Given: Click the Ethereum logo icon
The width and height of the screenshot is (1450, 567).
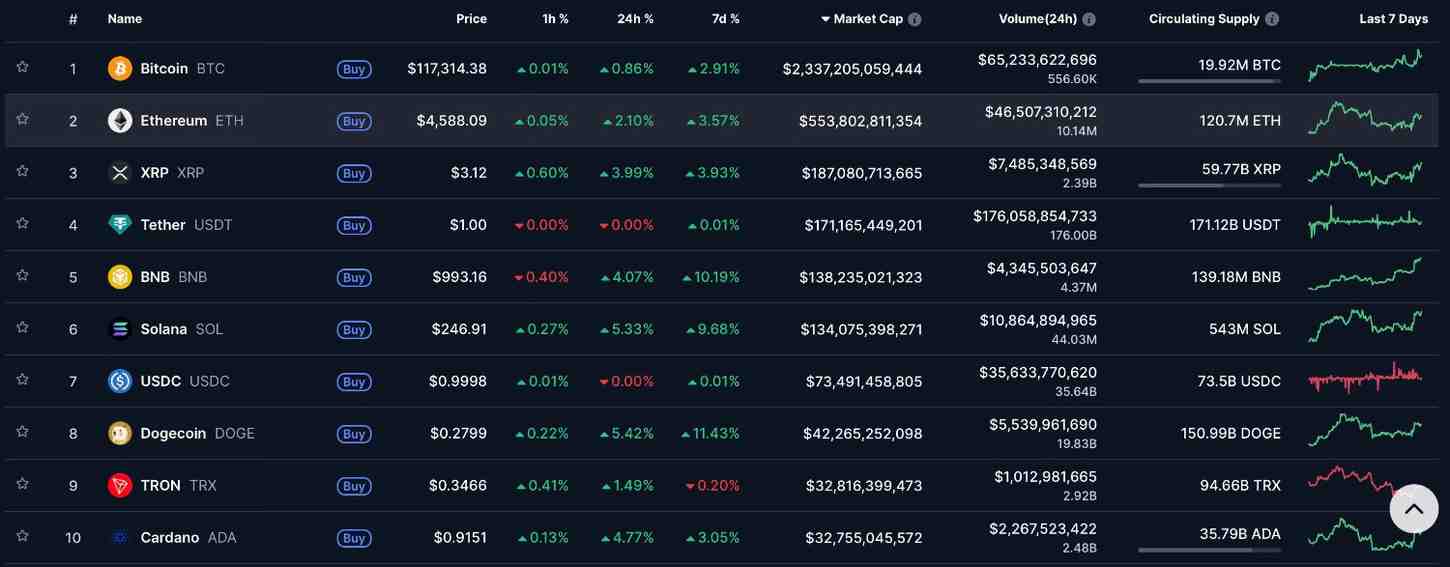Looking at the screenshot, I should tap(120, 120).
